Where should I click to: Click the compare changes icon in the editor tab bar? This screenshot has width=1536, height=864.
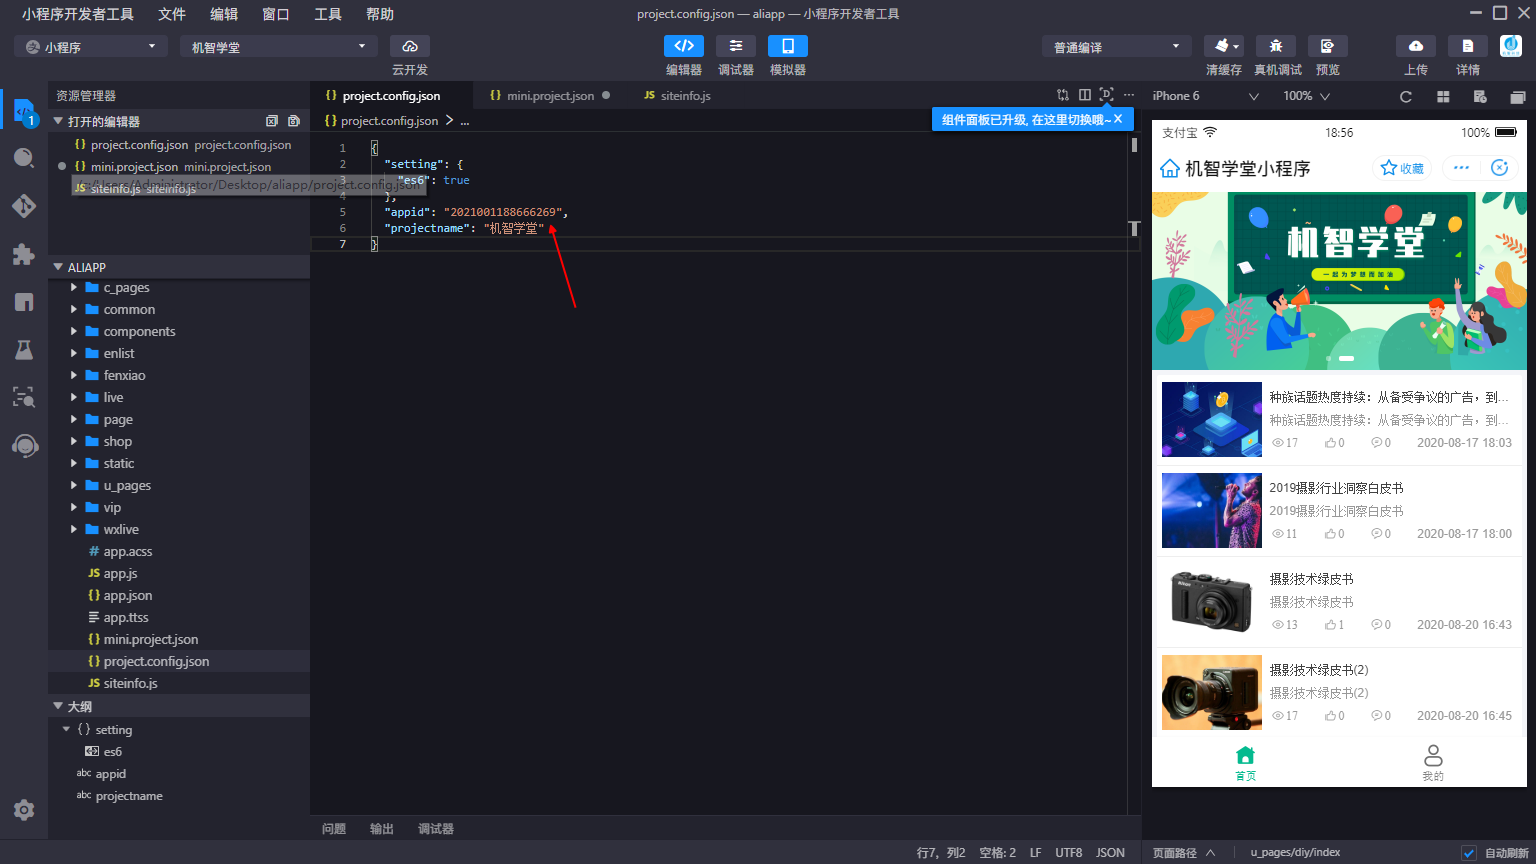(x=1063, y=95)
